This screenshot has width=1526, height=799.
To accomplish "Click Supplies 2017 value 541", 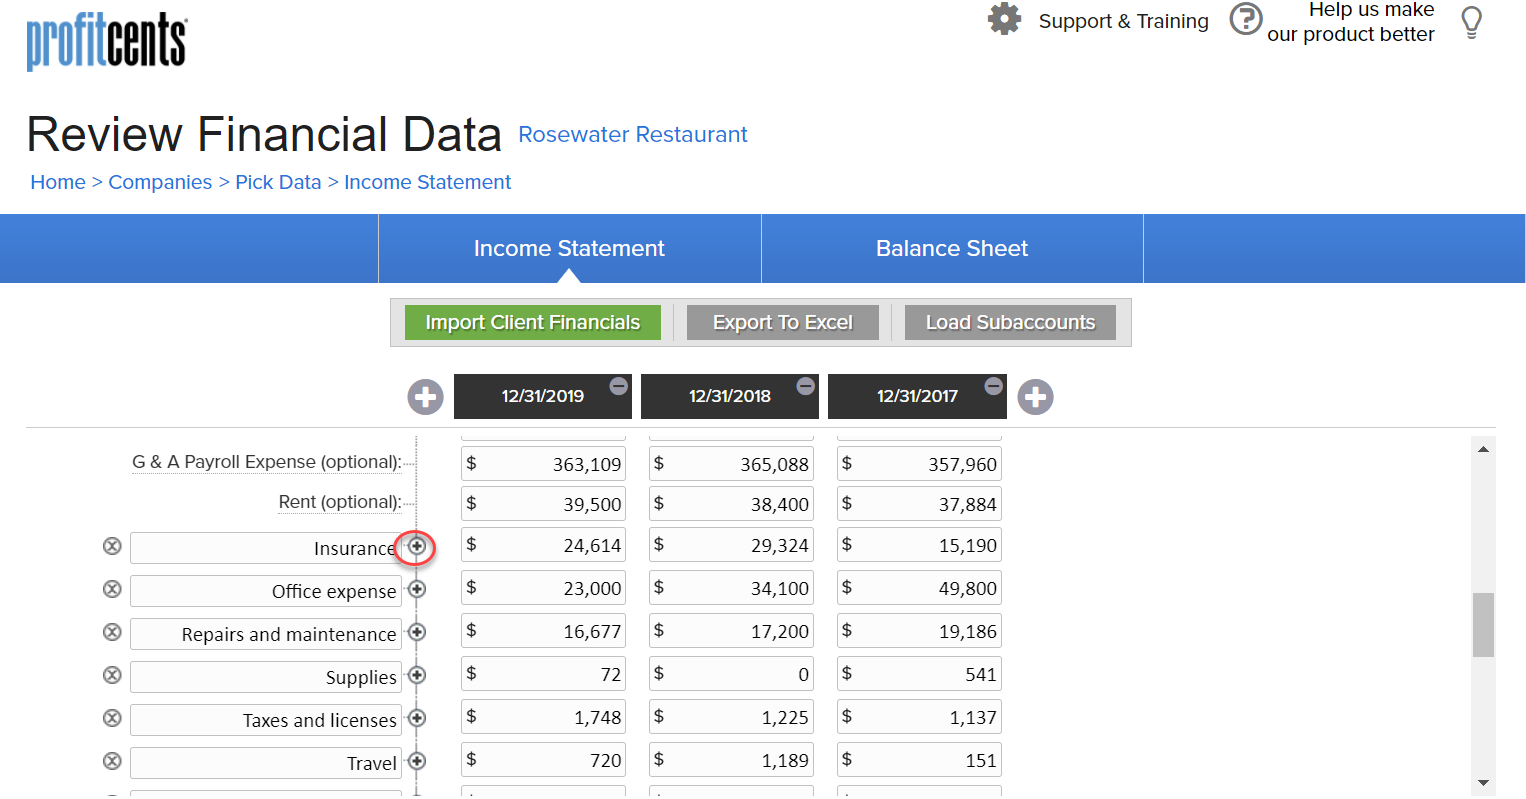I will coord(919,674).
